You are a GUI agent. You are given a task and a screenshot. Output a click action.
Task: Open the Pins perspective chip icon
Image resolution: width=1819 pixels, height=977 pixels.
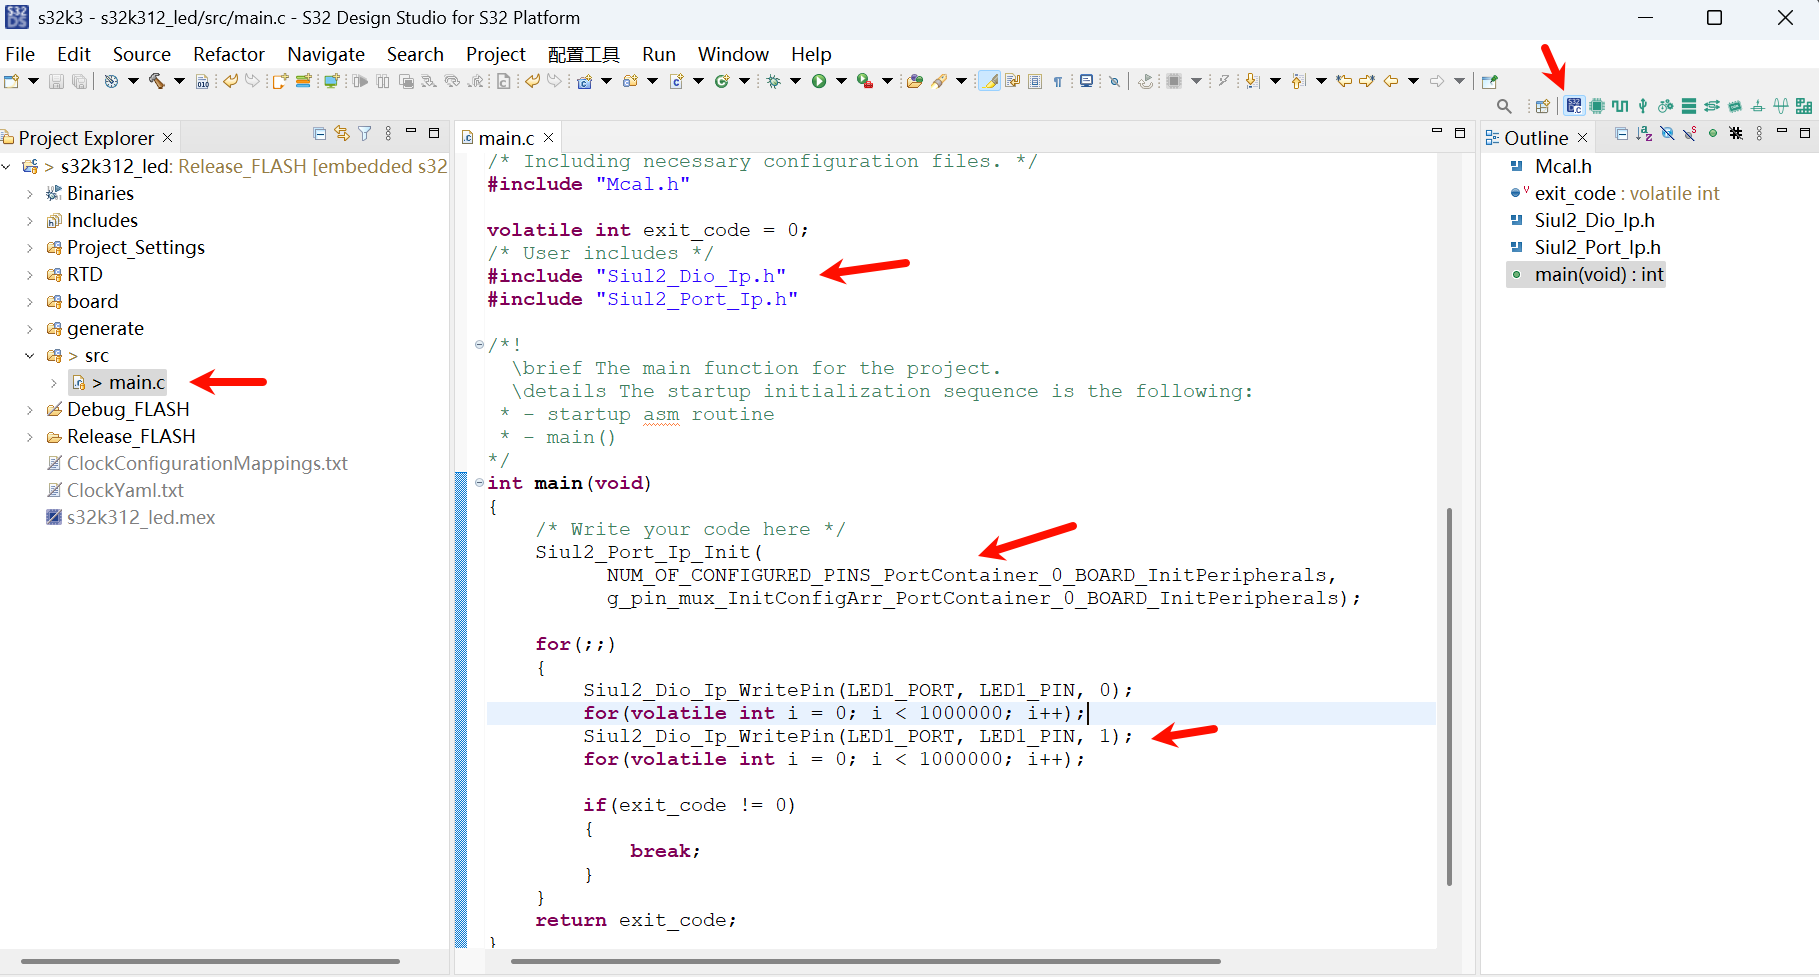pos(1597,106)
